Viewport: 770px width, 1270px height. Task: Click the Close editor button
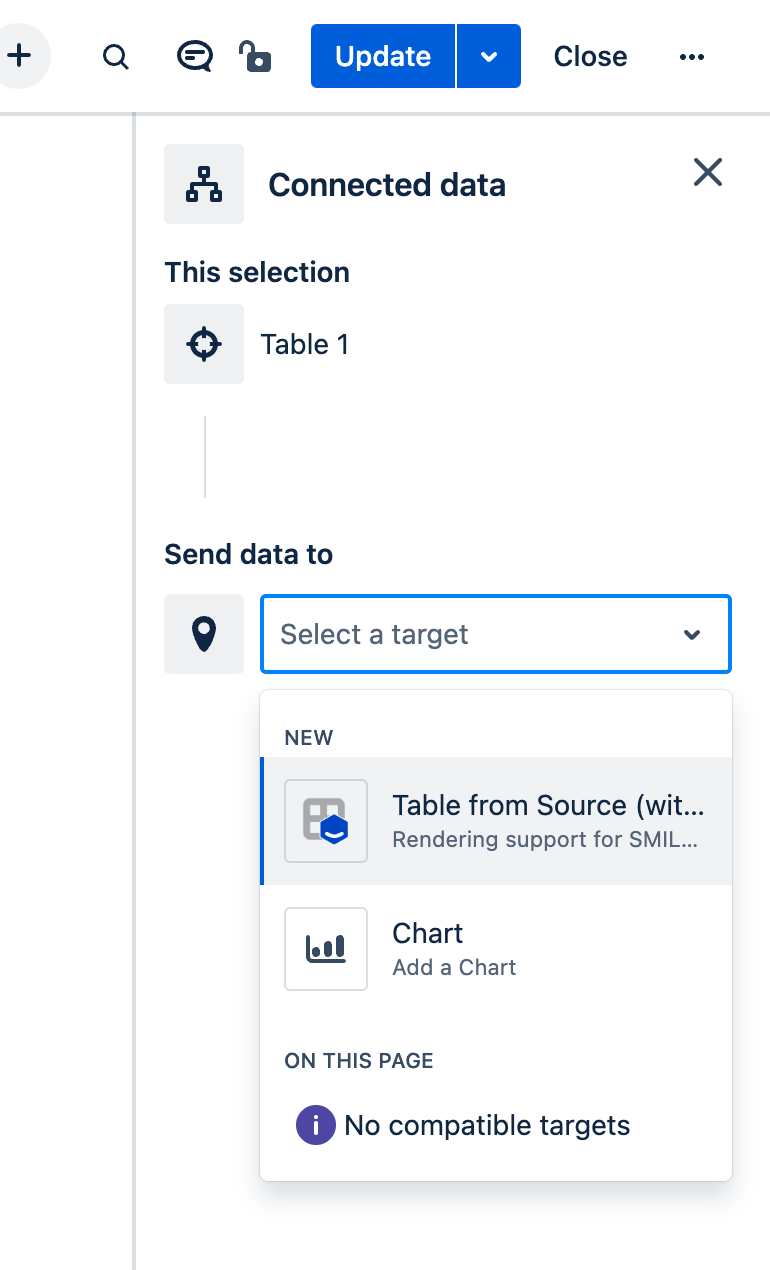coord(590,56)
